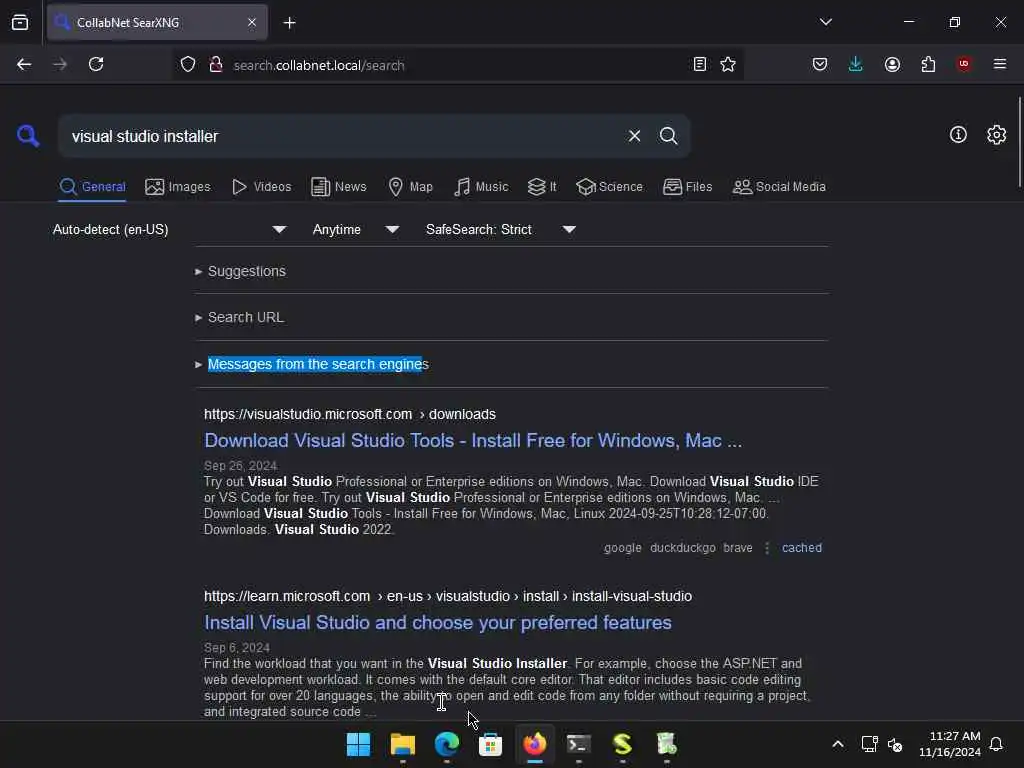Toggle reader view icon

[699, 64]
